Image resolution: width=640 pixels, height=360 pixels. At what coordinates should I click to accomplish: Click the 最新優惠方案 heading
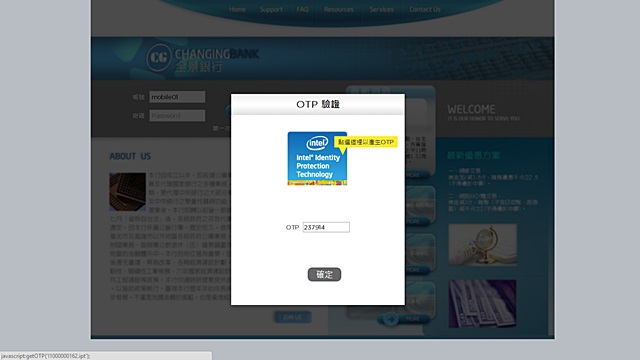473,156
